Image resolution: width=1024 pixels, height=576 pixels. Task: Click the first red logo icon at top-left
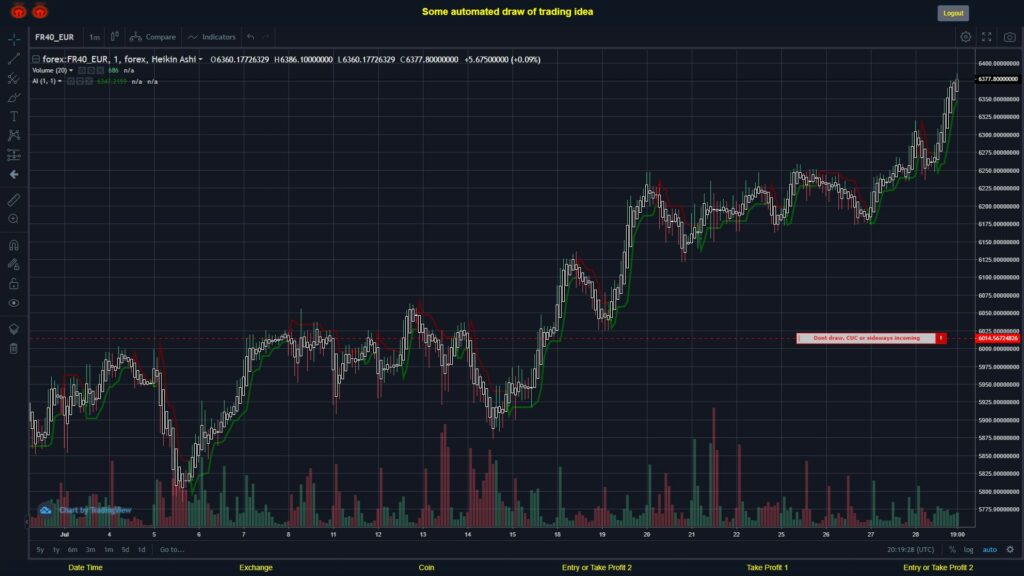click(x=18, y=11)
